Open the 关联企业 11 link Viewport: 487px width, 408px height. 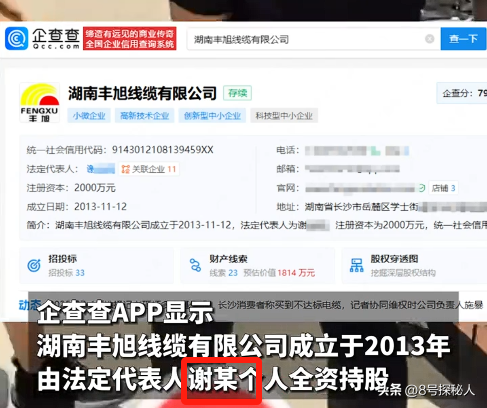[x=149, y=169]
